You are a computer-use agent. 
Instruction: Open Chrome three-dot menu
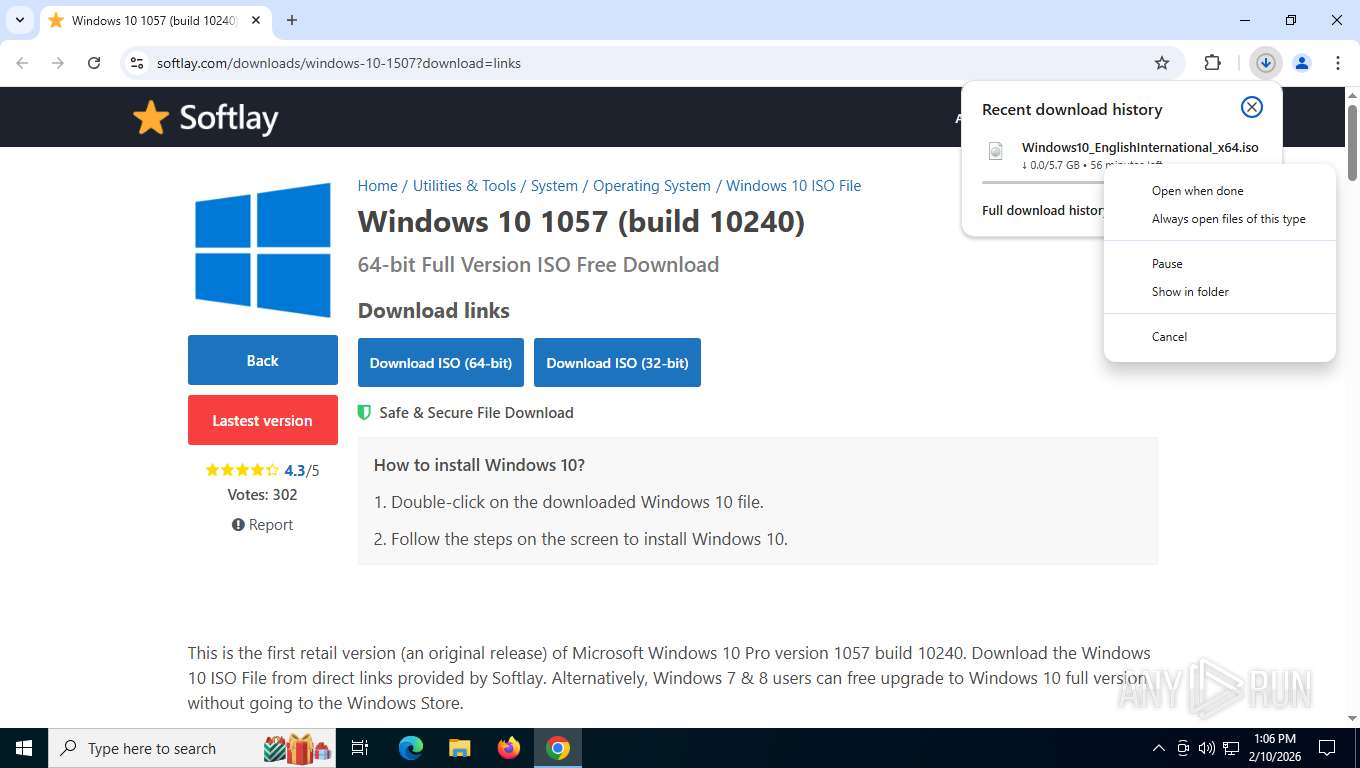point(1337,63)
